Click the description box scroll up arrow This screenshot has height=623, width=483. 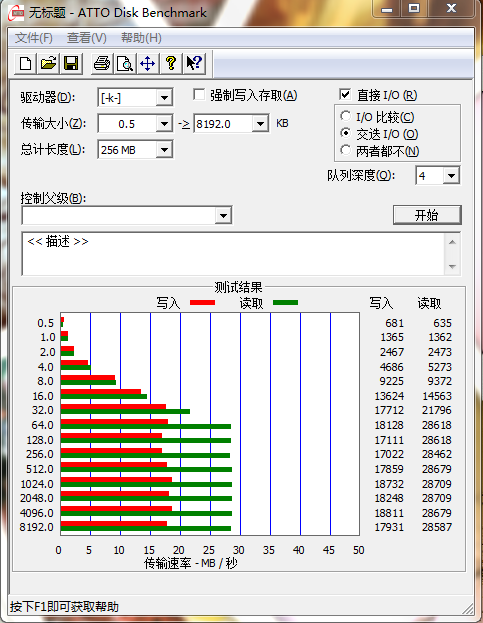[x=452, y=242]
